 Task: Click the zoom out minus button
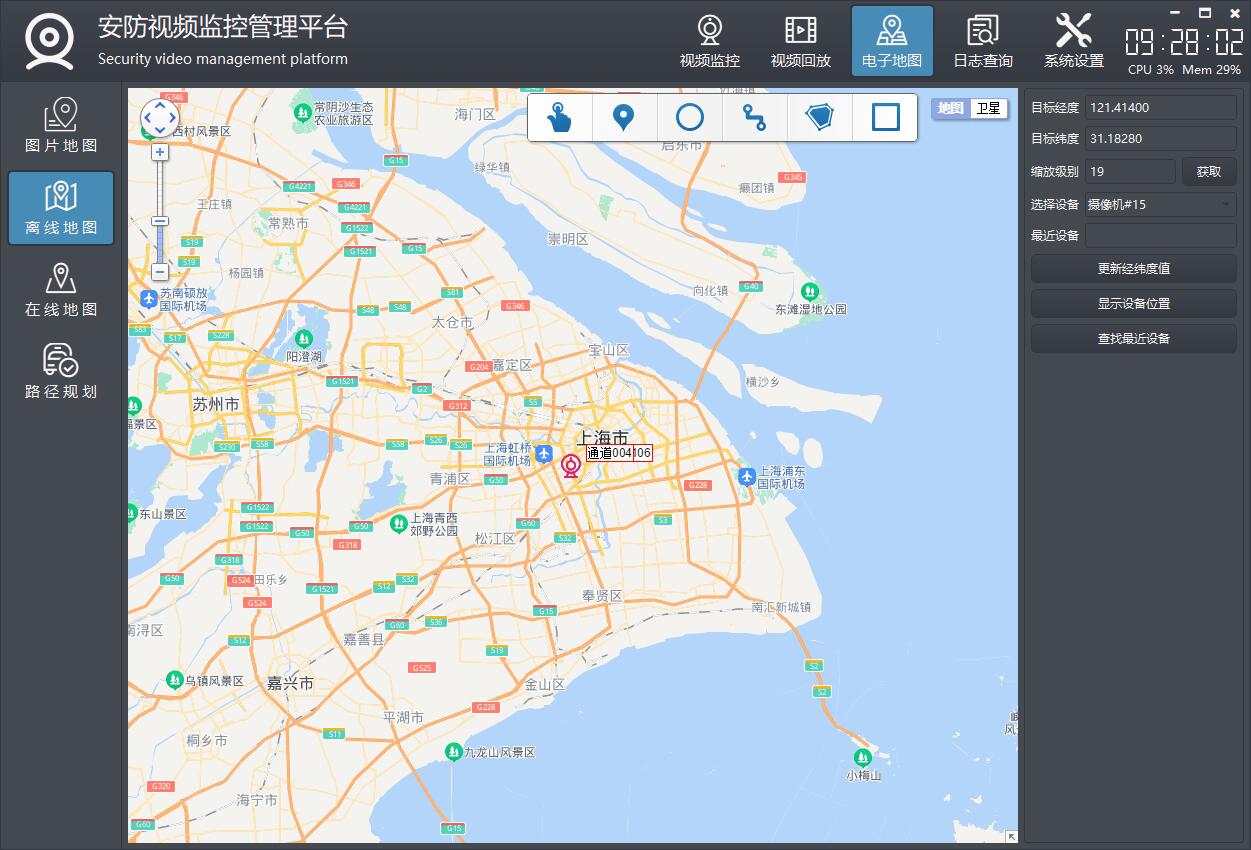tap(160, 272)
